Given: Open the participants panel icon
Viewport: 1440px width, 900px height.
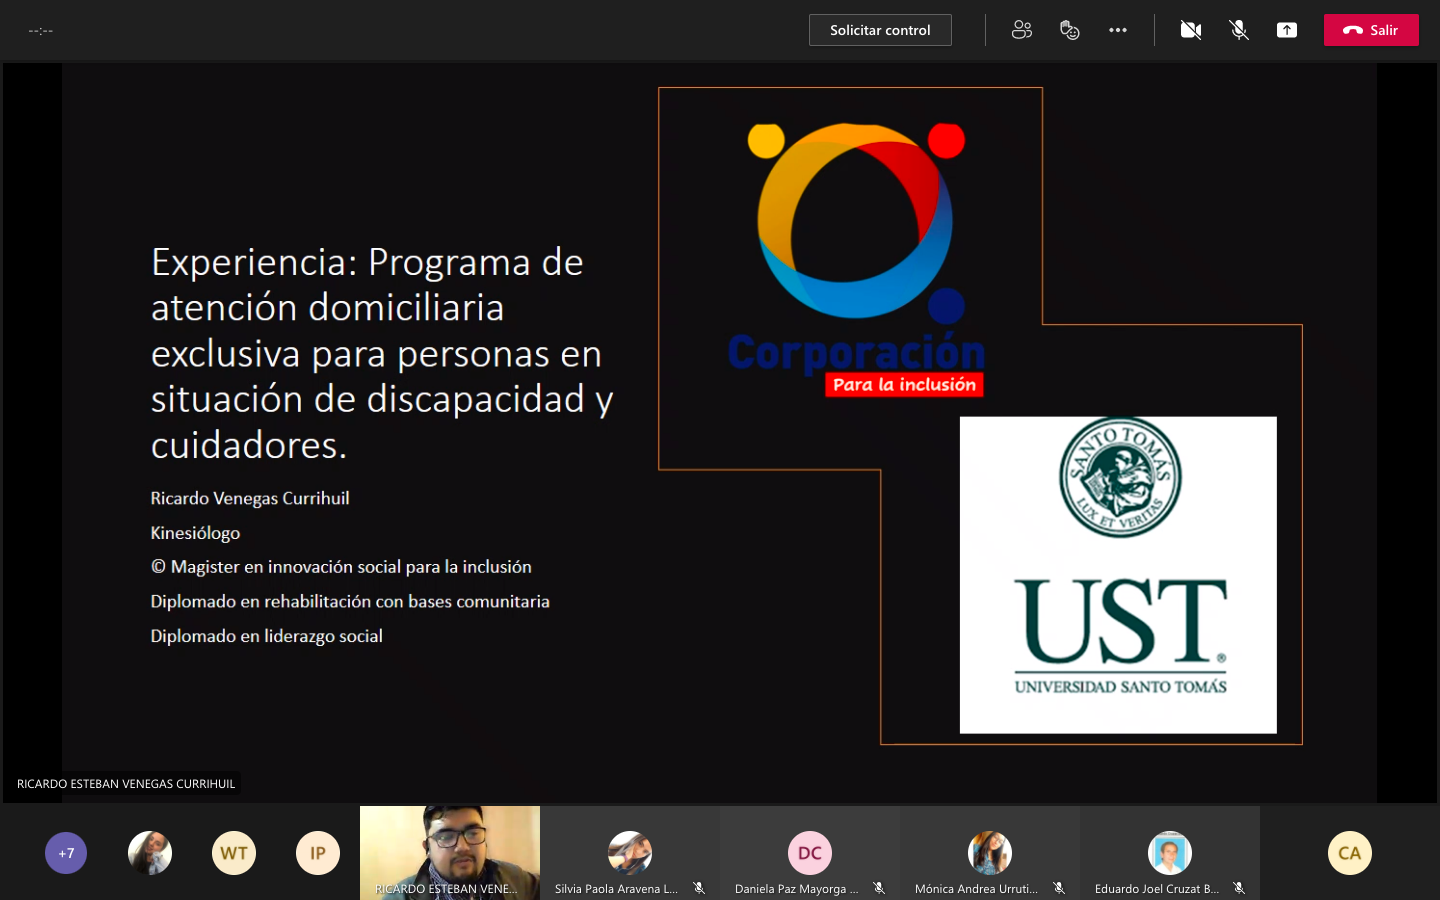Looking at the screenshot, I should click(1021, 30).
